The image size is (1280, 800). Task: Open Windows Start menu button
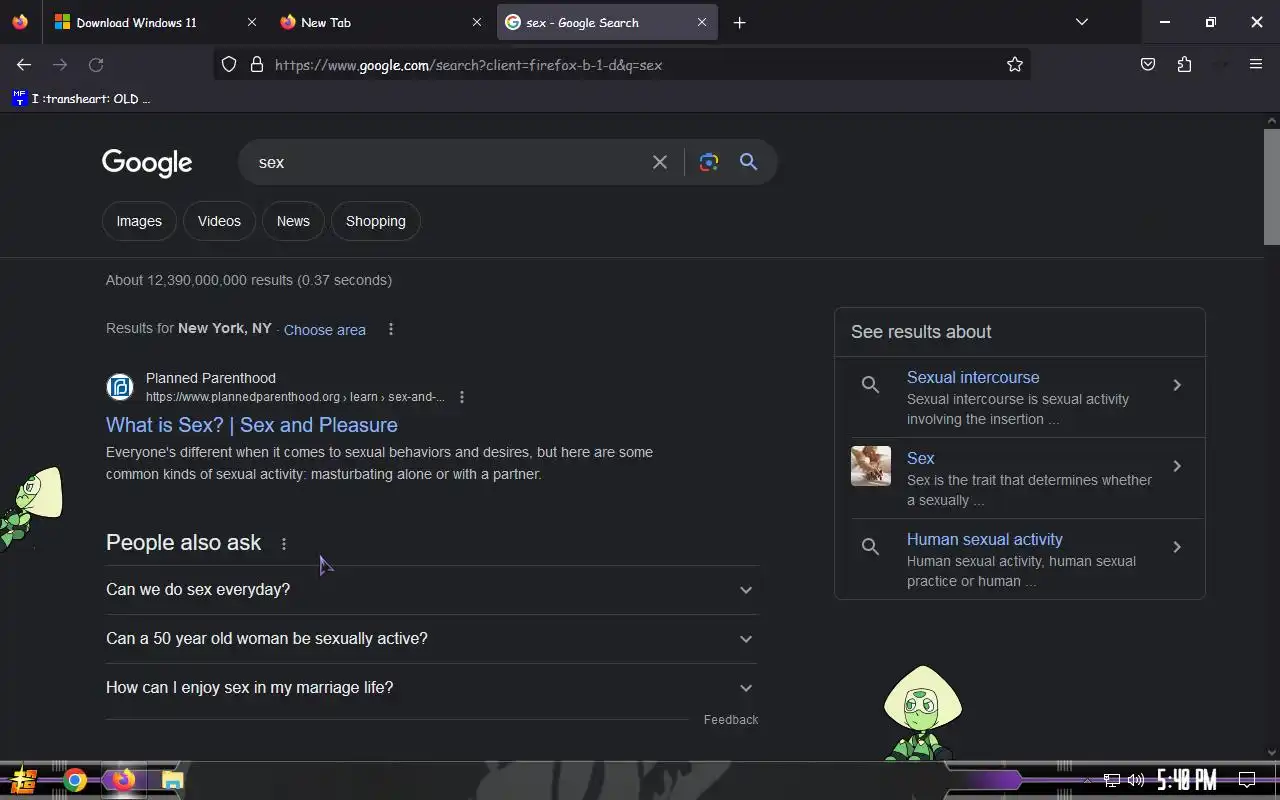[x=24, y=780]
